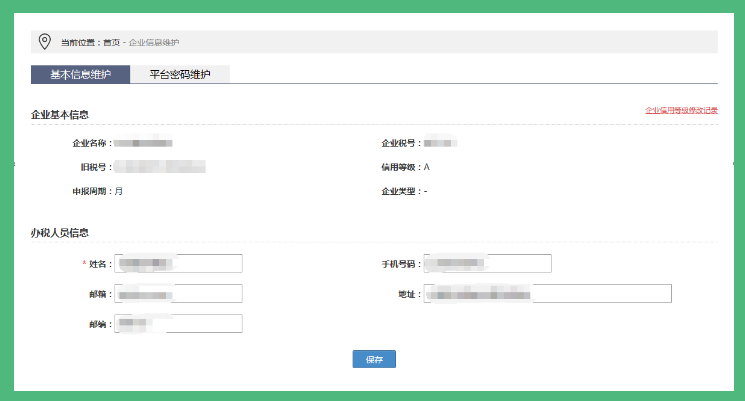This screenshot has height=401, width=745.
Task: Open the red 企业信用等级 link in 企业基本信息
Action: pos(681,110)
